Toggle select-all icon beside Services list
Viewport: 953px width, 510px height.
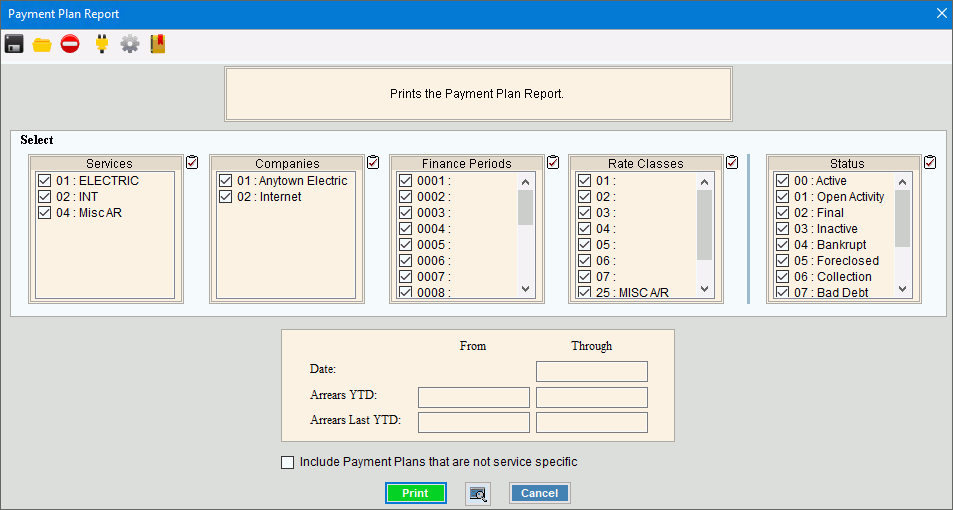(x=192, y=162)
